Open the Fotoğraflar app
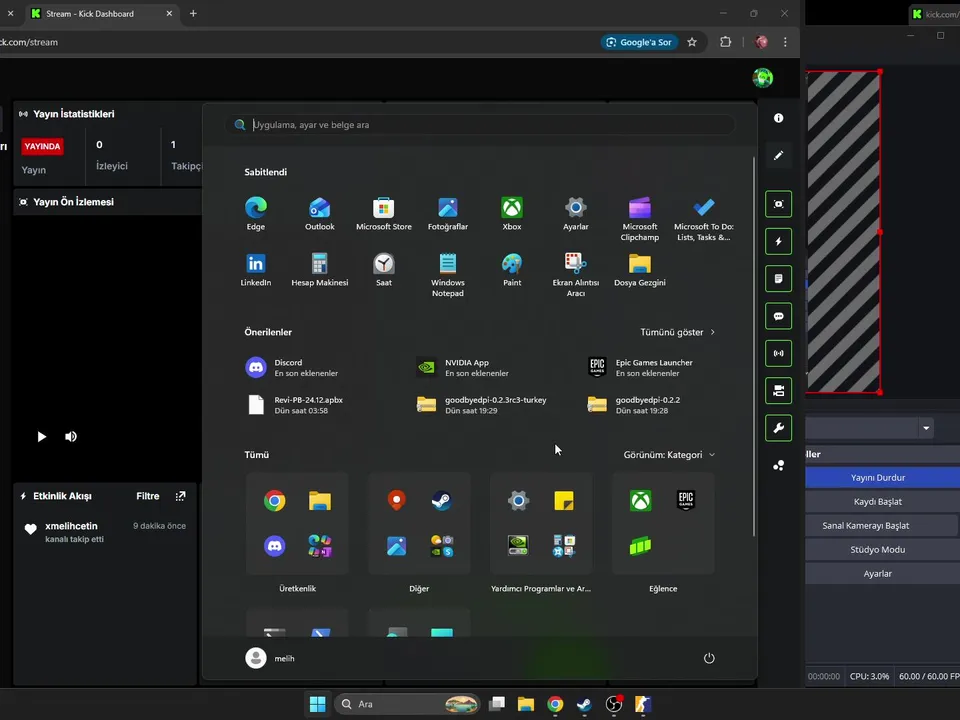The image size is (960, 720). (x=448, y=214)
